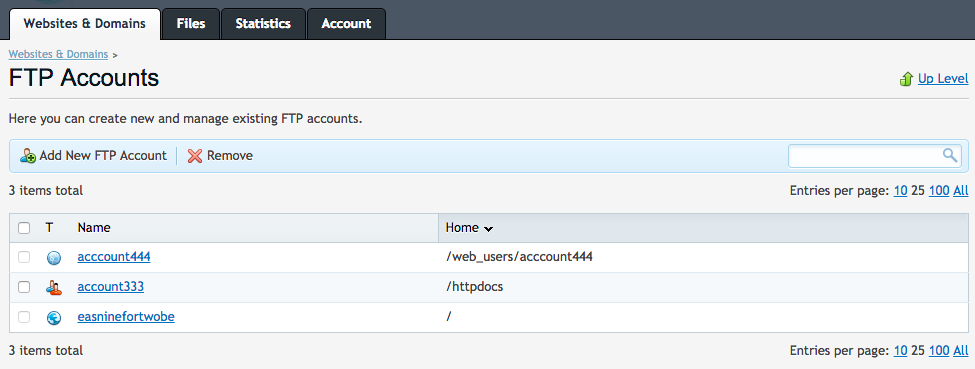
Task: Click the Remove button label
Action: point(230,156)
